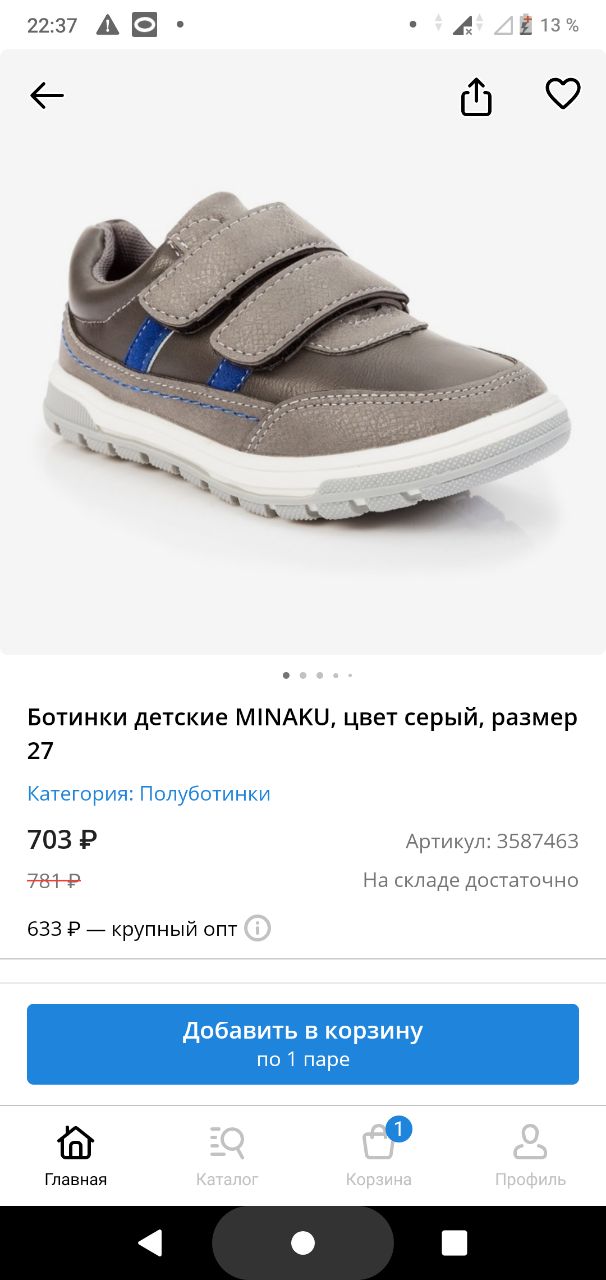Open the Каталог tab
The width and height of the screenshot is (606, 1280).
click(x=227, y=1155)
